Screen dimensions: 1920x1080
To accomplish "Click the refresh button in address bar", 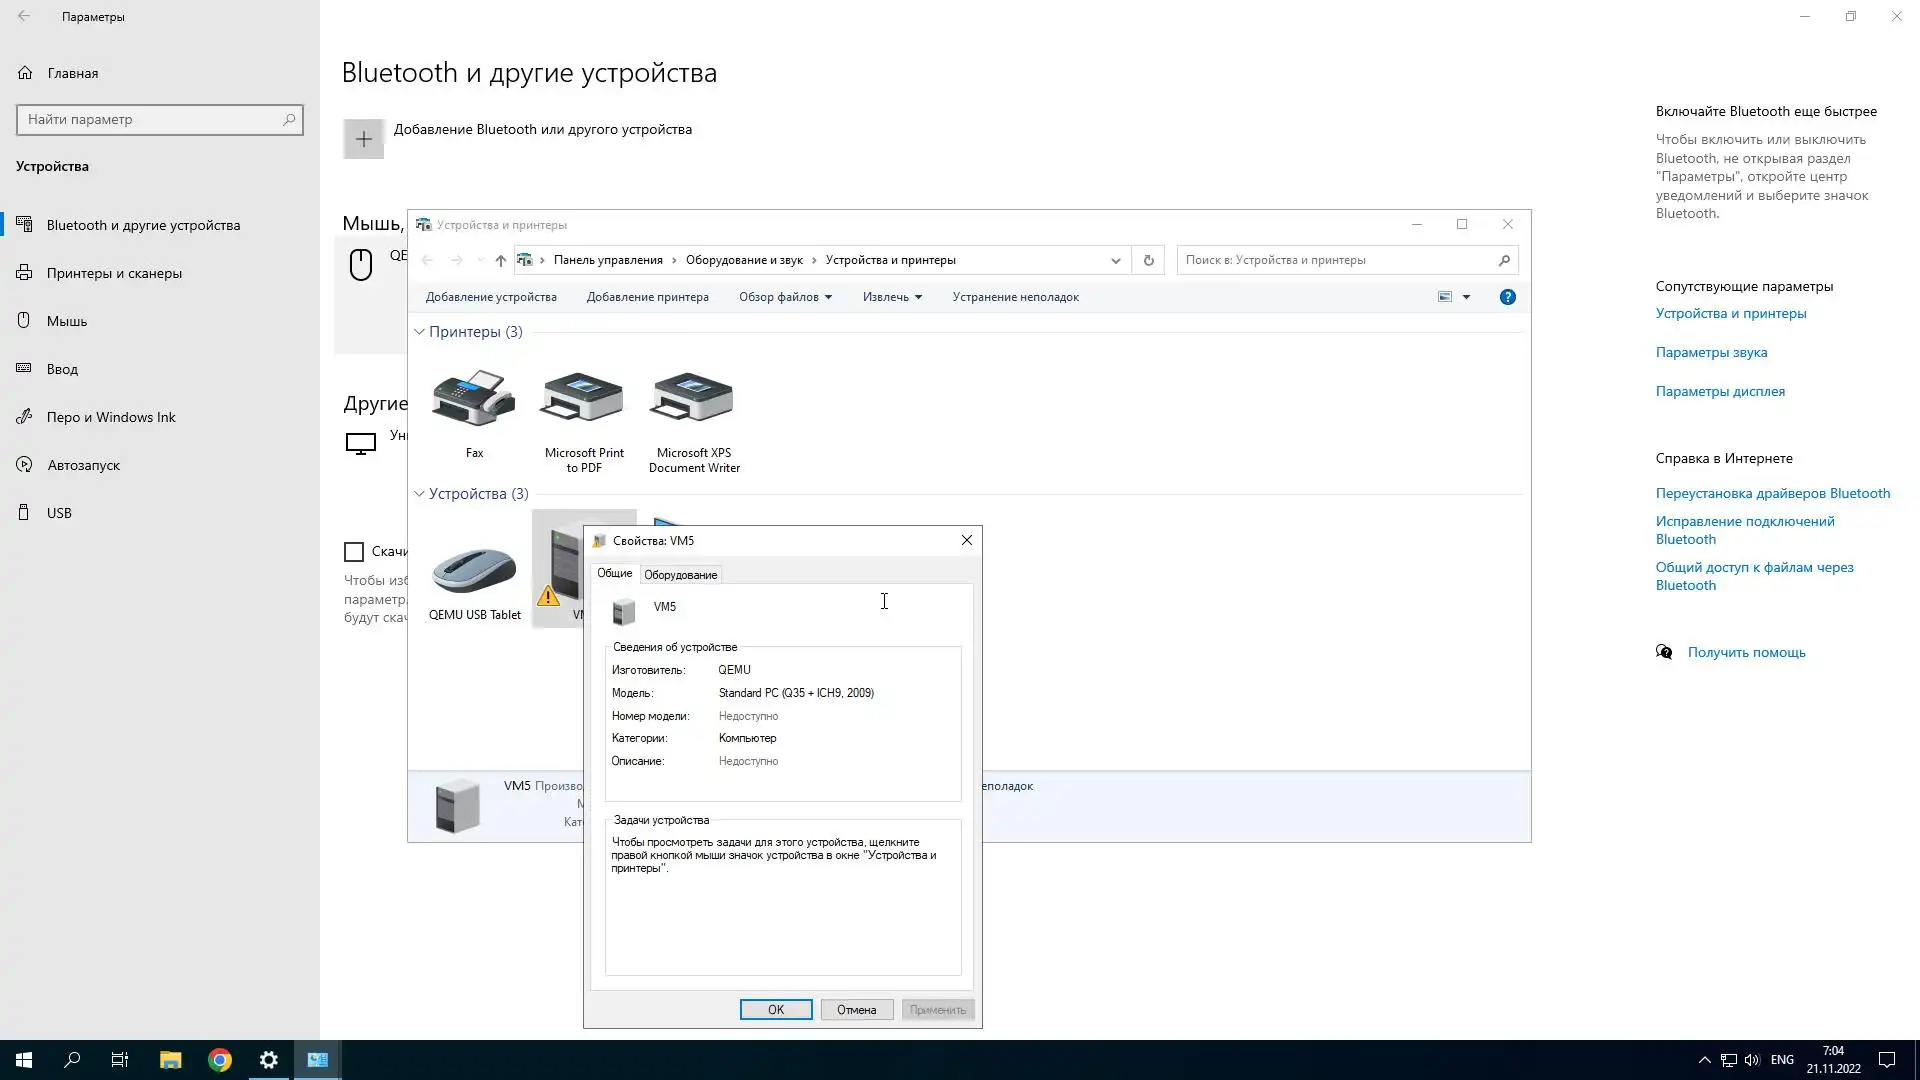I will click(1148, 260).
